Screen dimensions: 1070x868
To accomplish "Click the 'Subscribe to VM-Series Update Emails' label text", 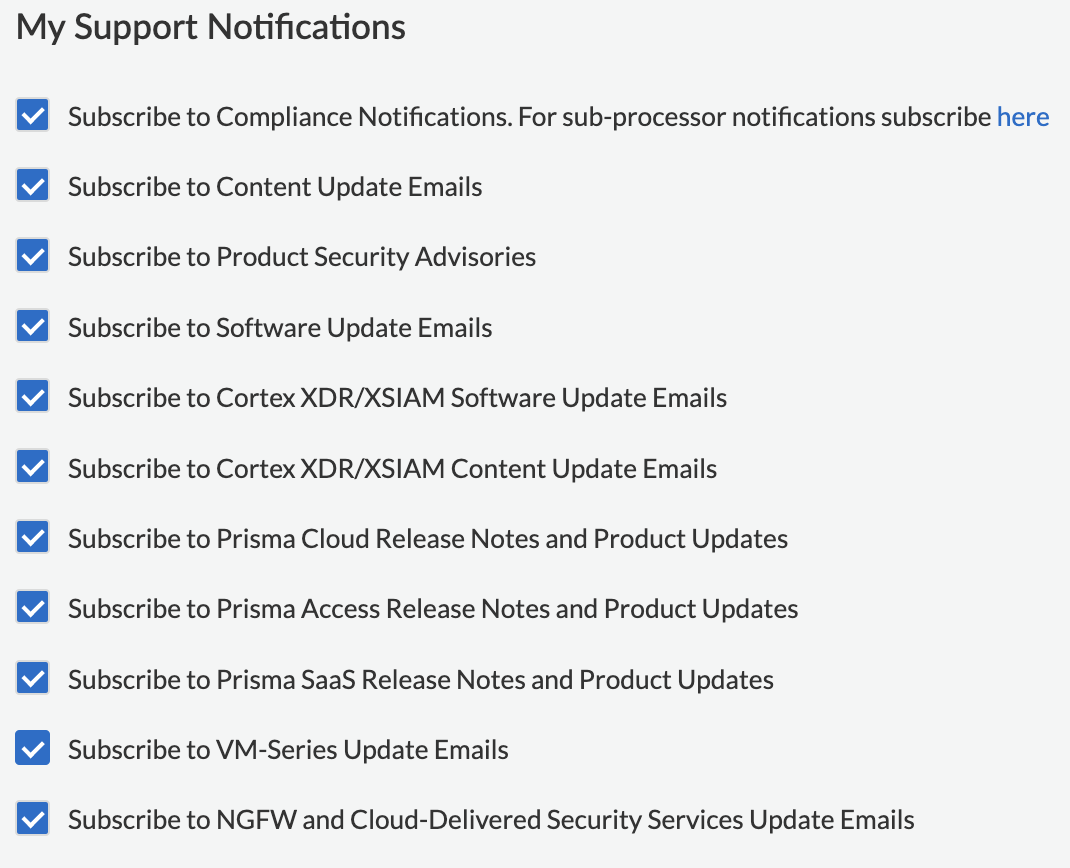I will (x=288, y=750).
